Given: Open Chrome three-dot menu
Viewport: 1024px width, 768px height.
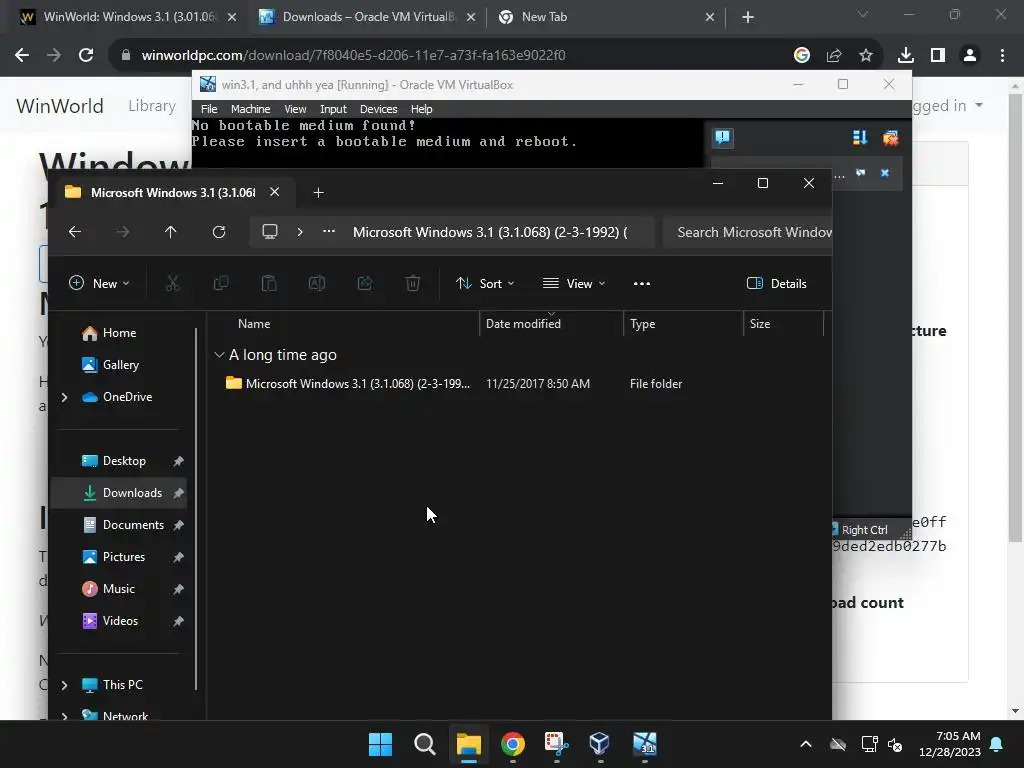Looking at the screenshot, I should click(1002, 55).
